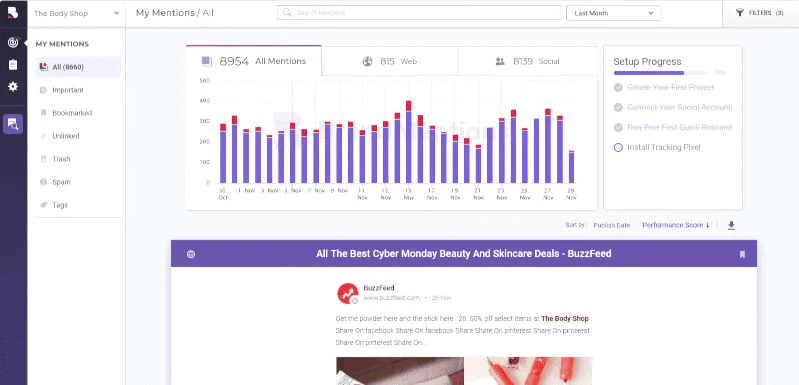Click the 15 Nov peak bar in chart
The height and width of the screenshot is (385, 799).
(409, 142)
